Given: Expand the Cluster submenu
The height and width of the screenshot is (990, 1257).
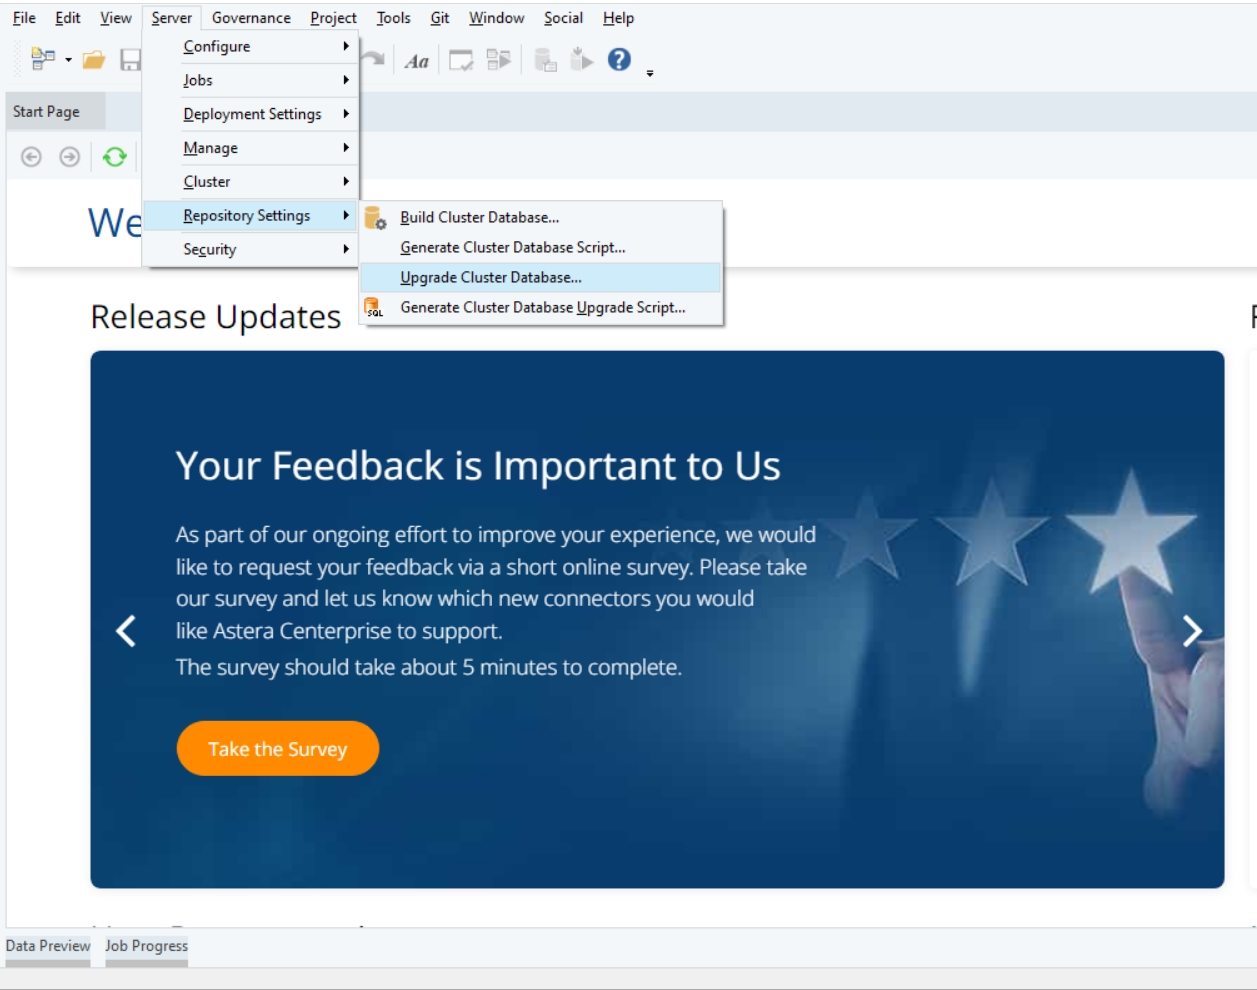Looking at the screenshot, I should click(250, 182).
